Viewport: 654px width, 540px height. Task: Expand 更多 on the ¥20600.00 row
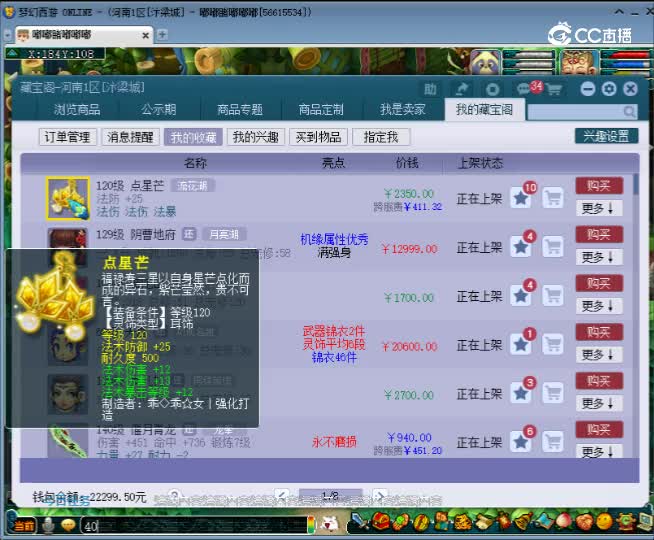[x=599, y=354]
